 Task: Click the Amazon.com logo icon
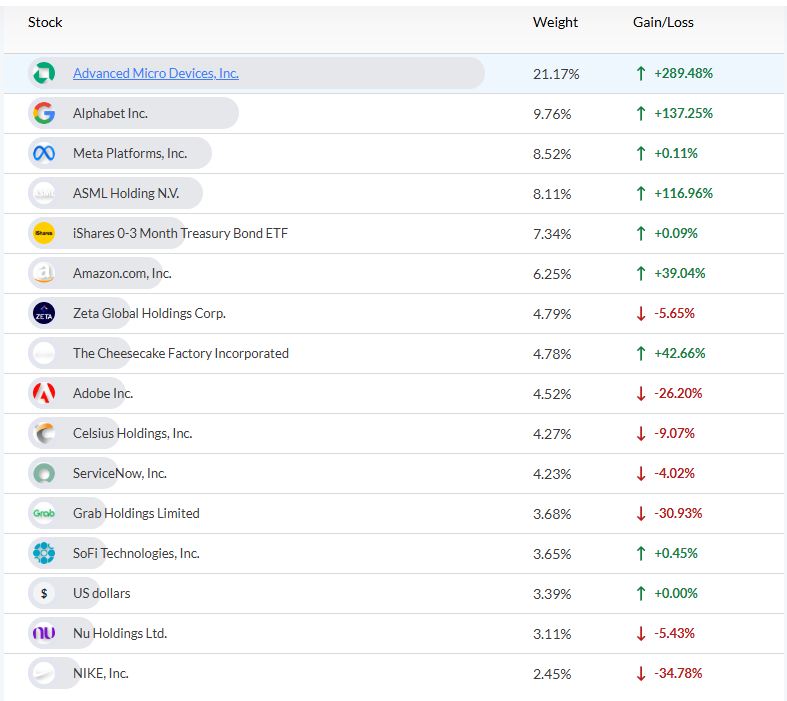coord(44,273)
